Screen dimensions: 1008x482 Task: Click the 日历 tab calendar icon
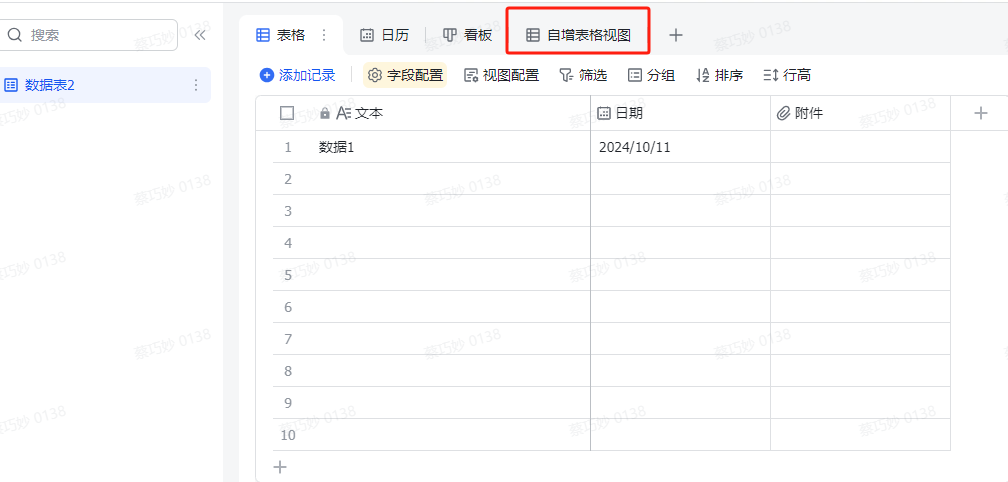[366, 35]
